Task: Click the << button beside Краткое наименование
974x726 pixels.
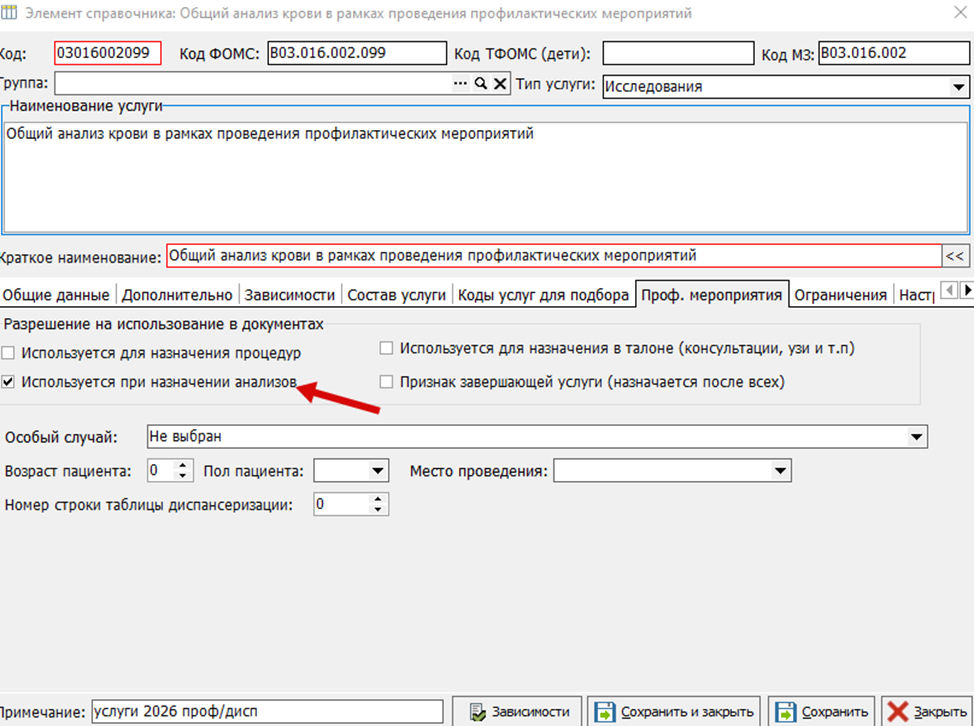Action: [955, 256]
